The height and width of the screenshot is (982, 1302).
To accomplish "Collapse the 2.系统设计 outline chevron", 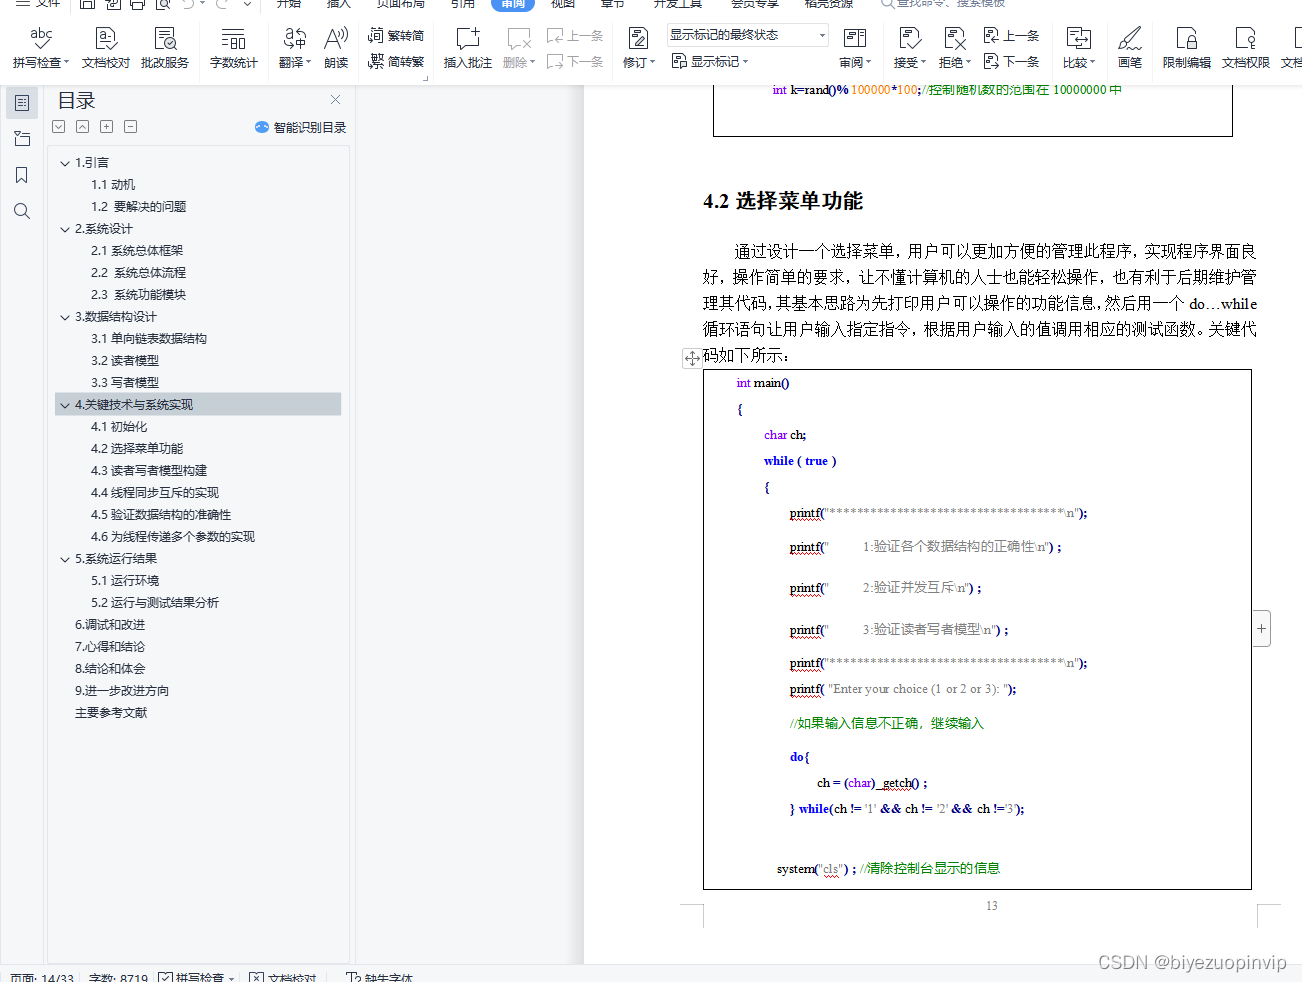I will (65, 229).
